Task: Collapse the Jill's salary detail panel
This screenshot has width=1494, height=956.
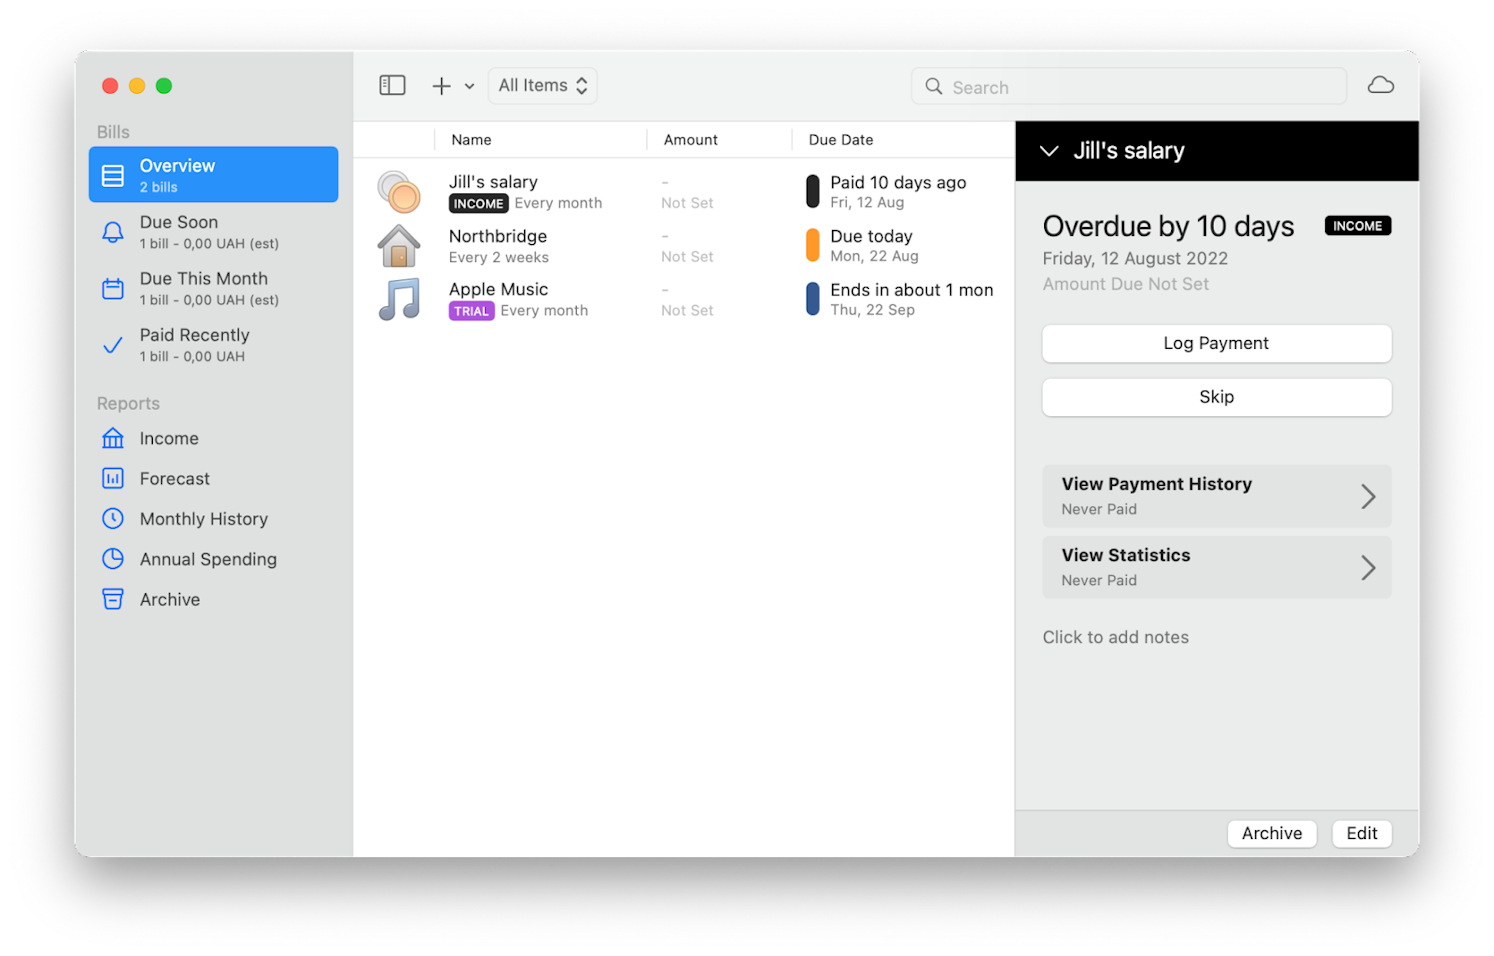Action: (x=1048, y=151)
